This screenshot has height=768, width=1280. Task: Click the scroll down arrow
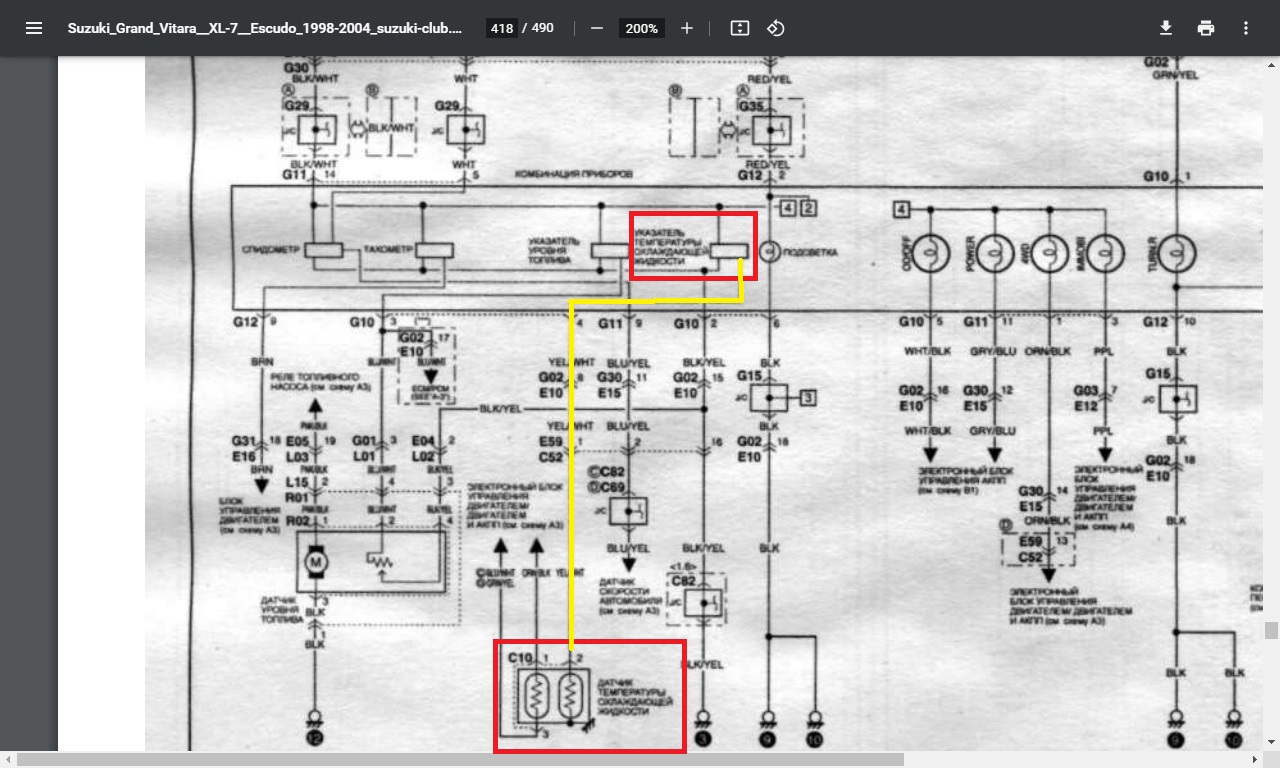coord(1272,743)
